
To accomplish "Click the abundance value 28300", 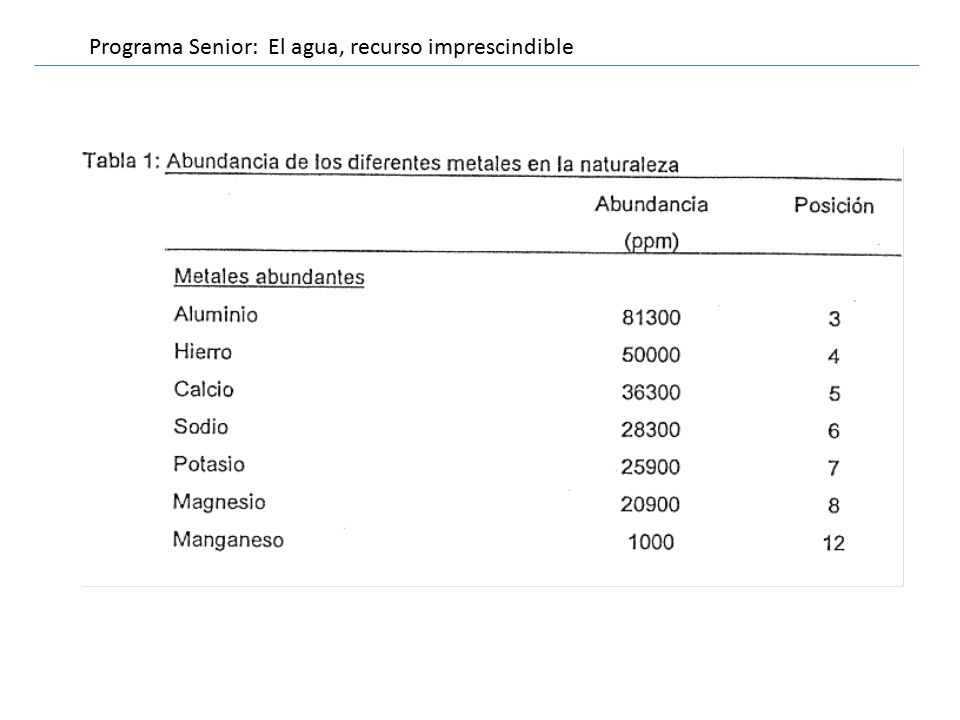I will pos(650,429).
